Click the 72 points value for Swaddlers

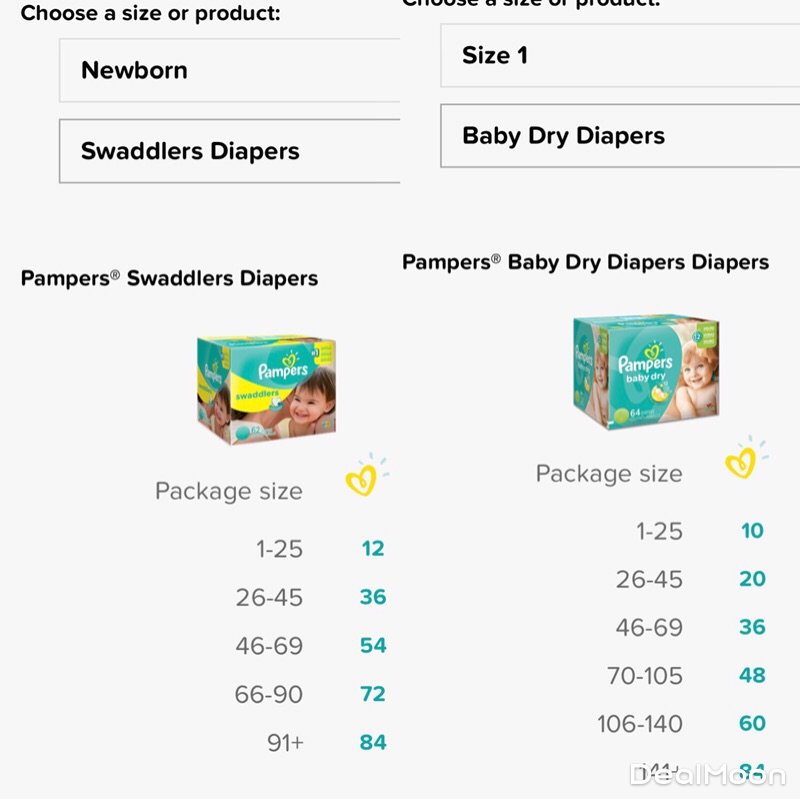click(372, 694)
